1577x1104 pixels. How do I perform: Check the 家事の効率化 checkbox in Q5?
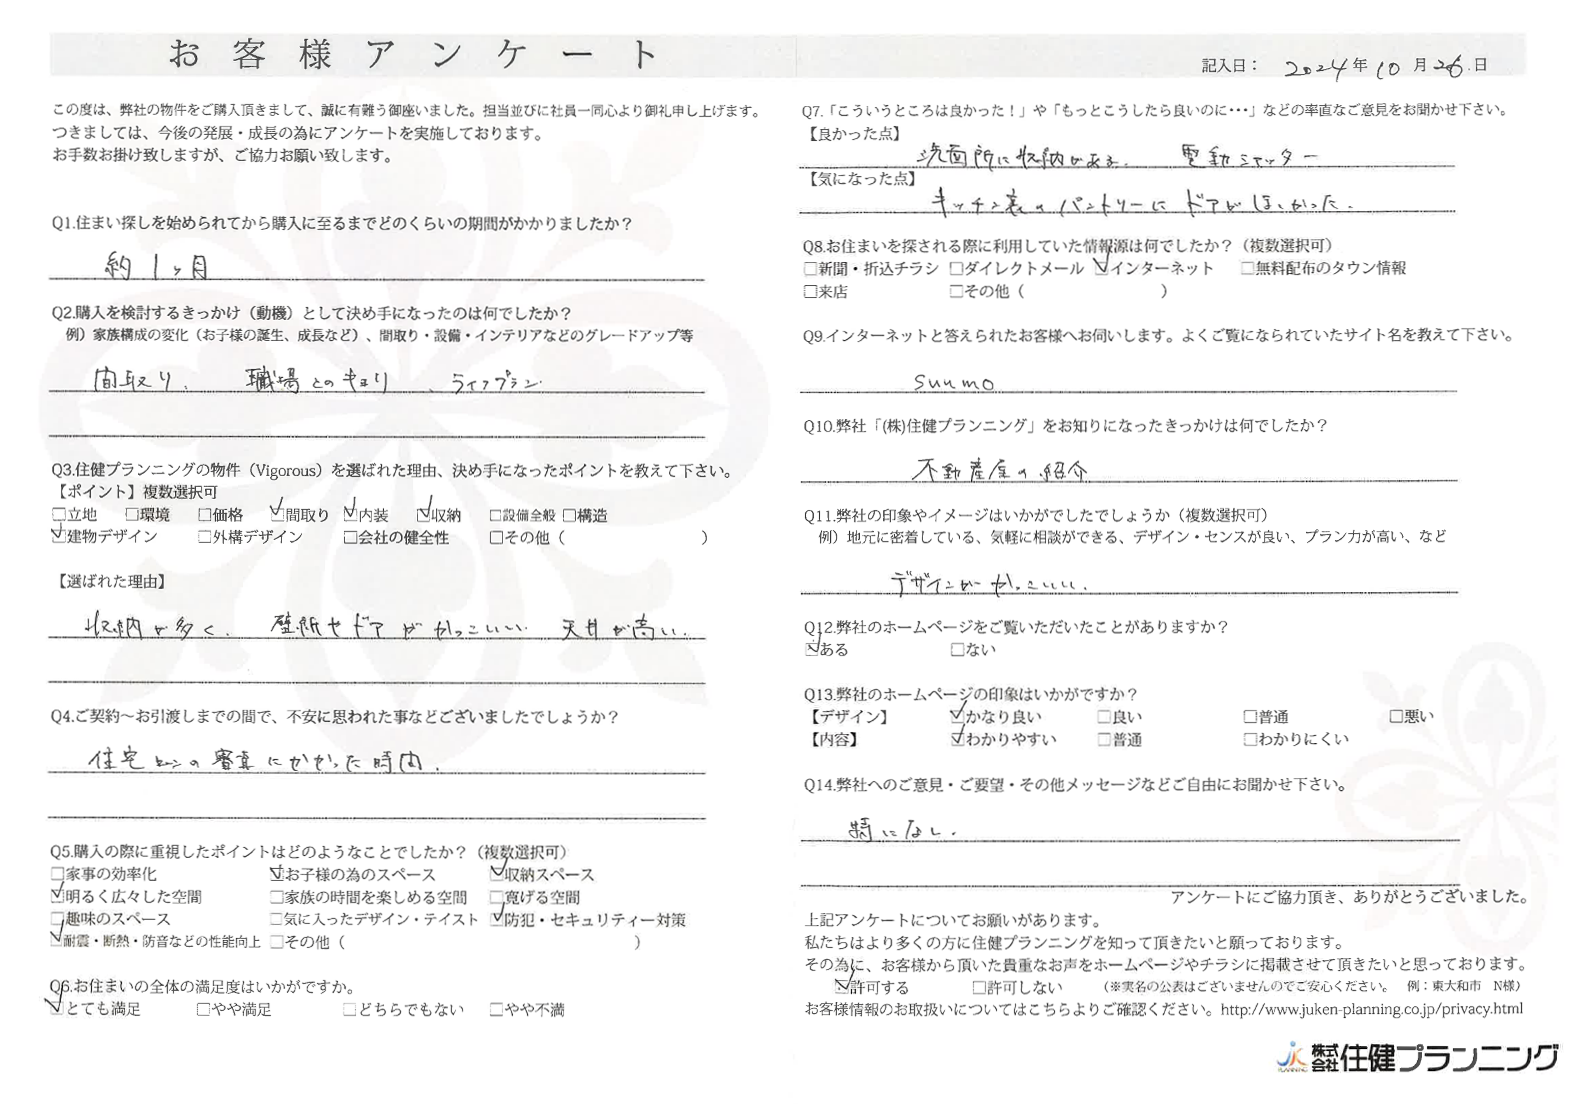(58, 875)
